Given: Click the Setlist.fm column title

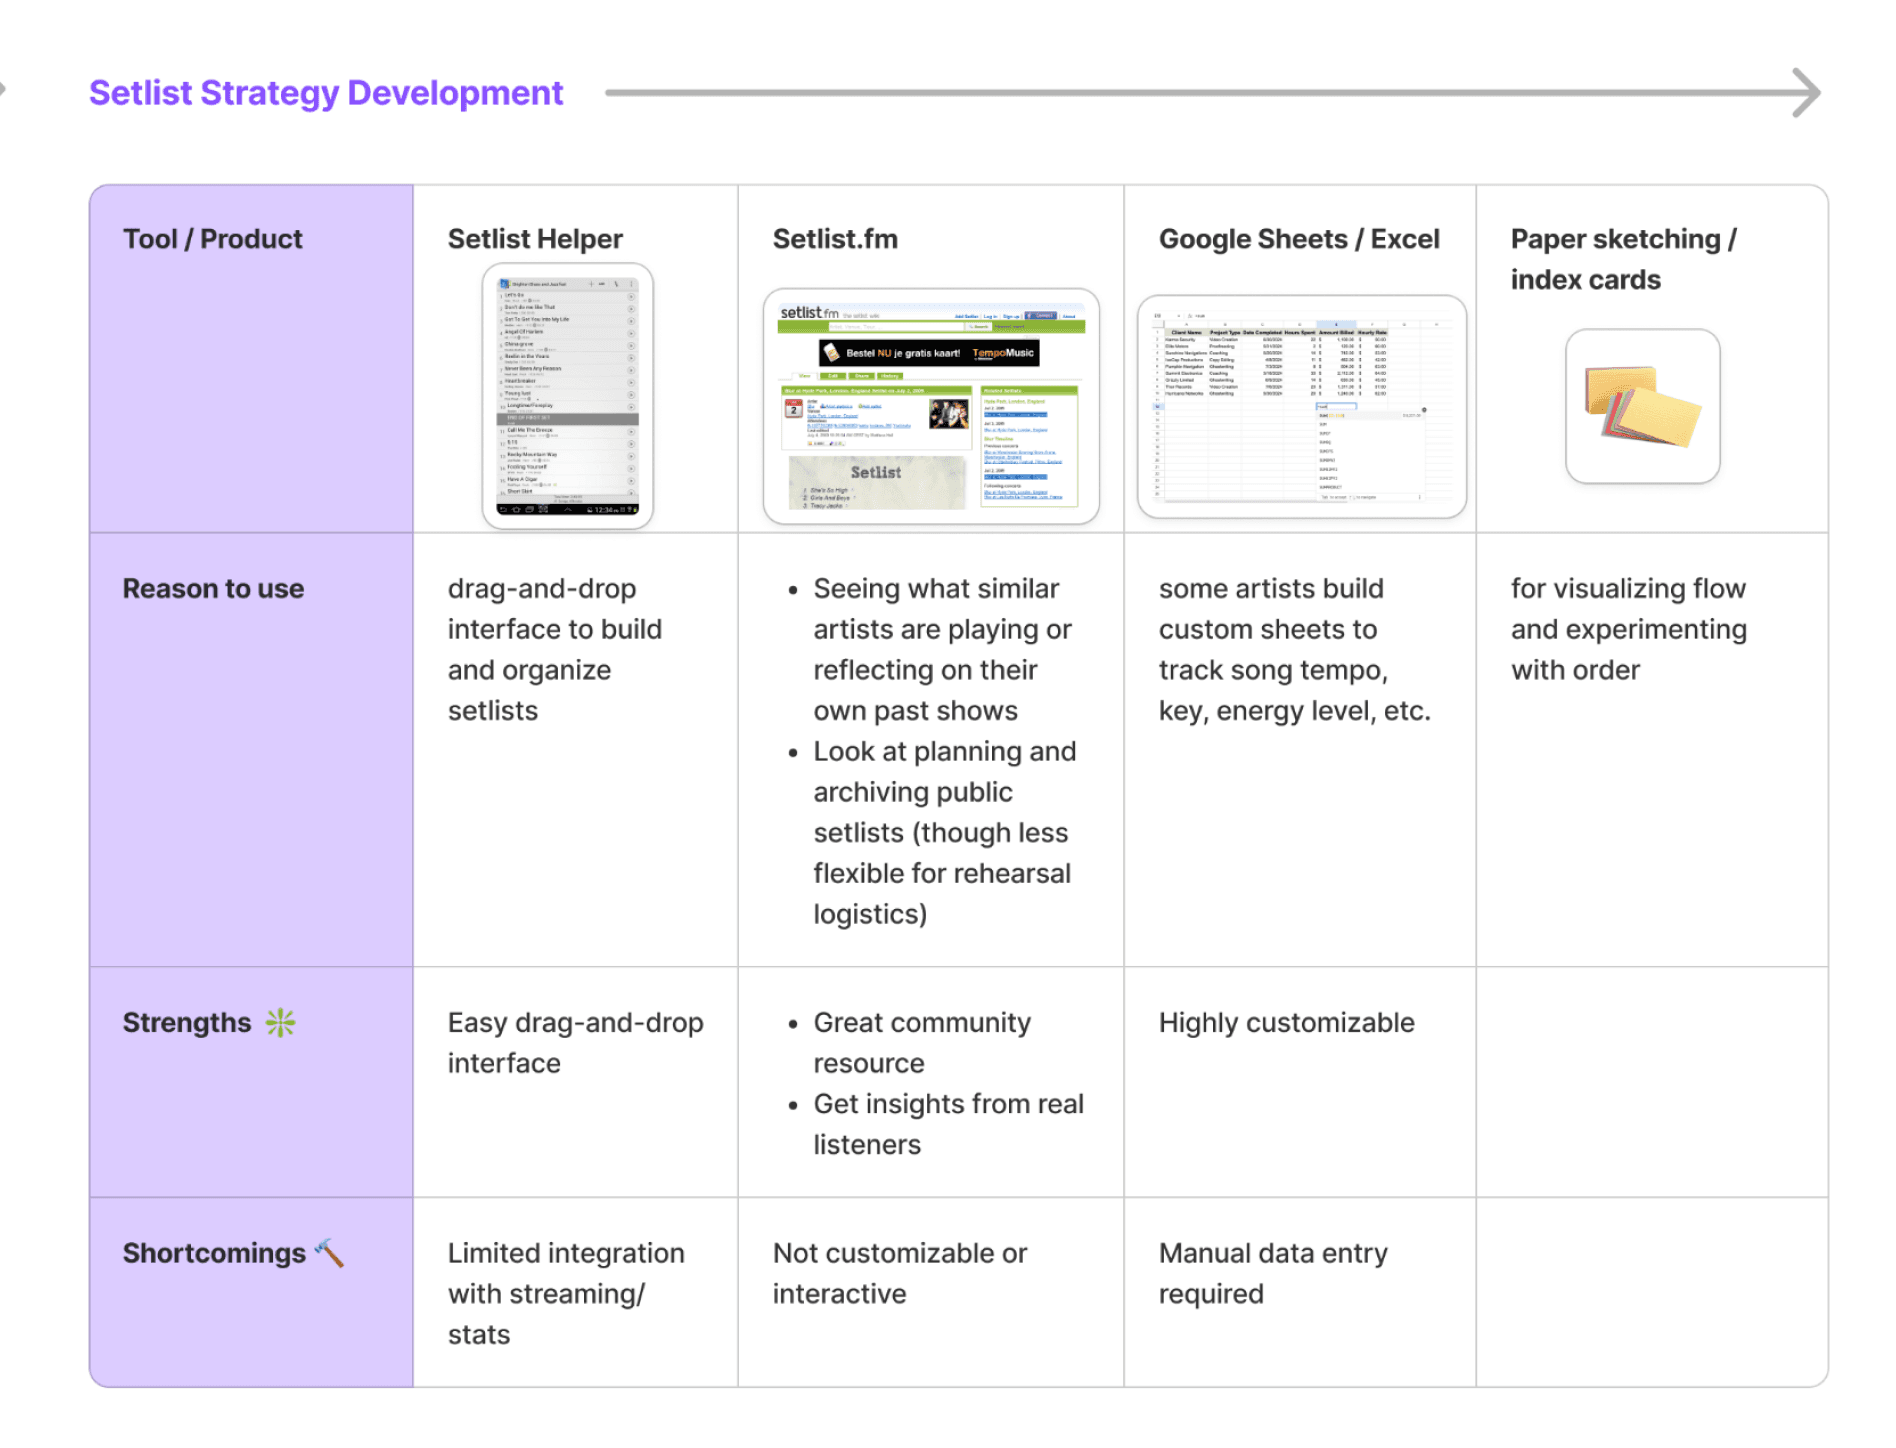Looking at the screenshot, I should tap(835, 239).
